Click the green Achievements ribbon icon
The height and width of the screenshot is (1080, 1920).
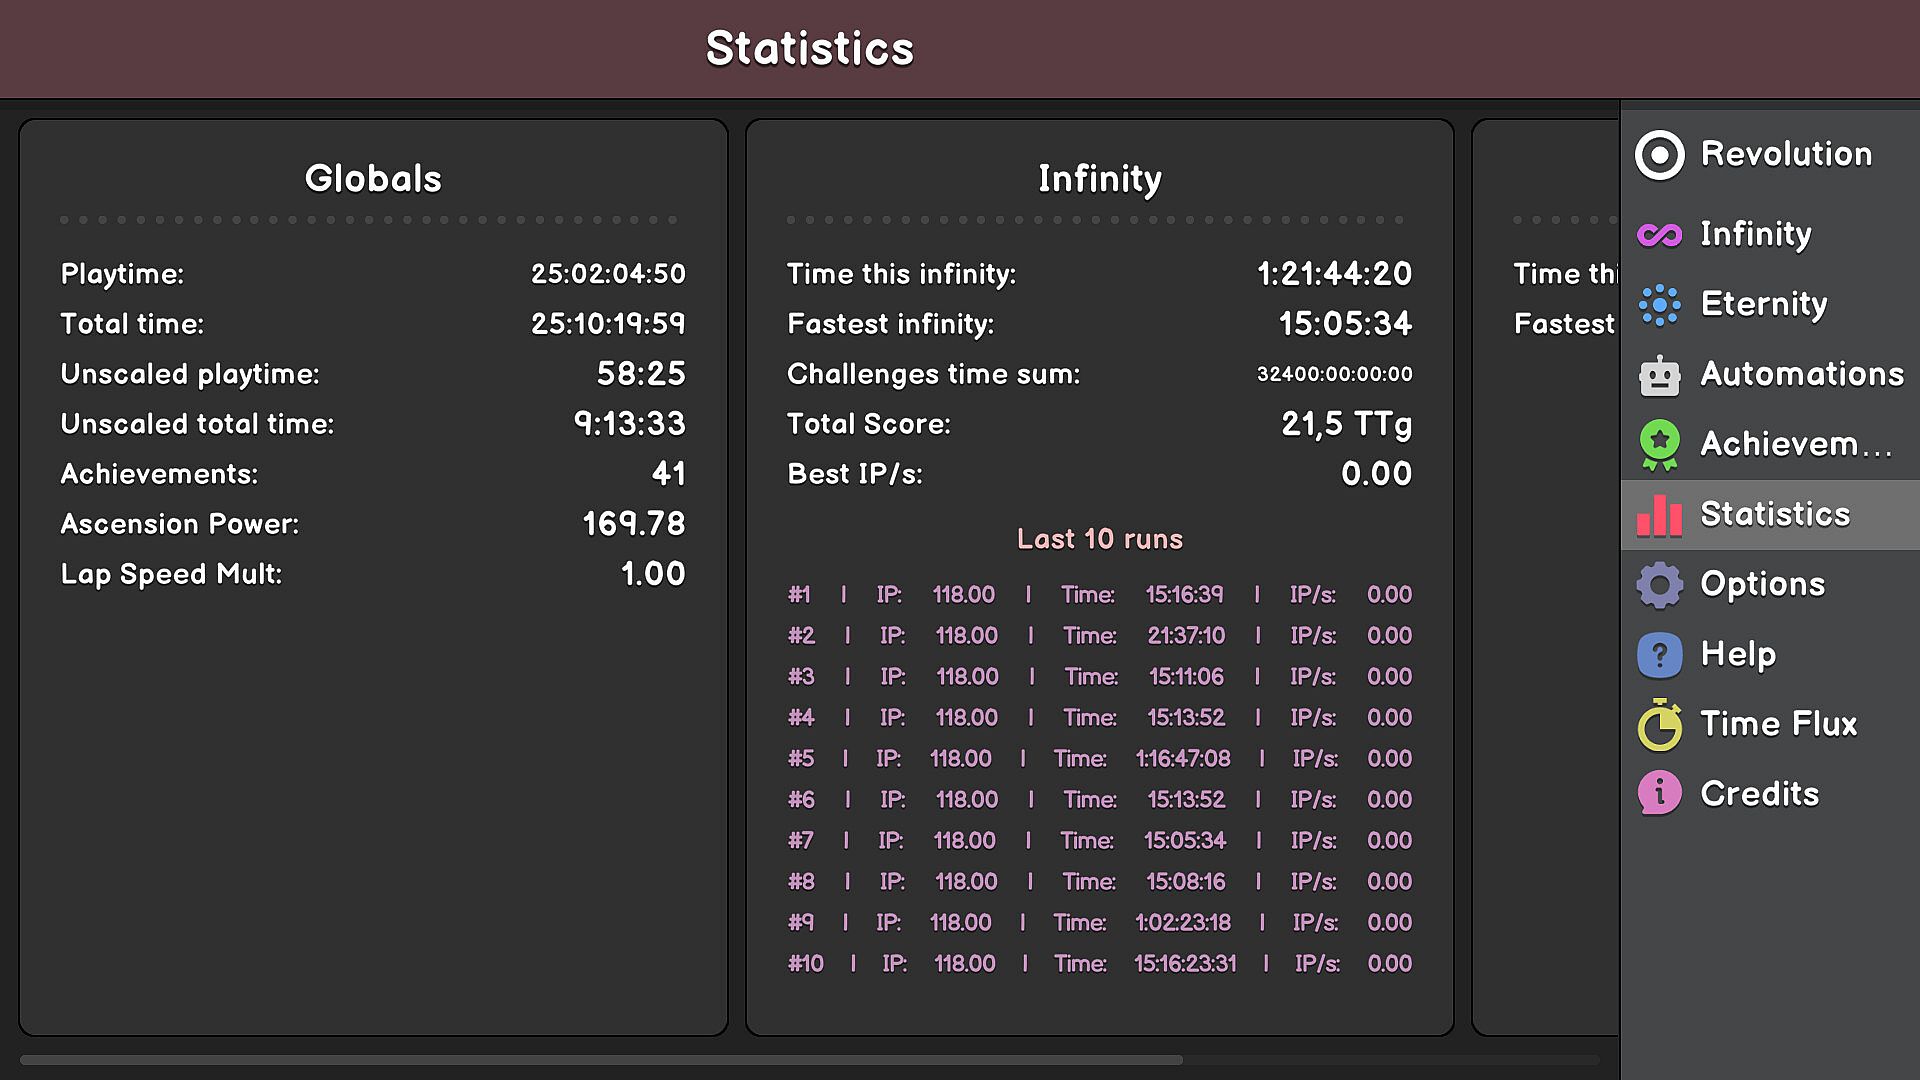click(x=1659, y=445)
